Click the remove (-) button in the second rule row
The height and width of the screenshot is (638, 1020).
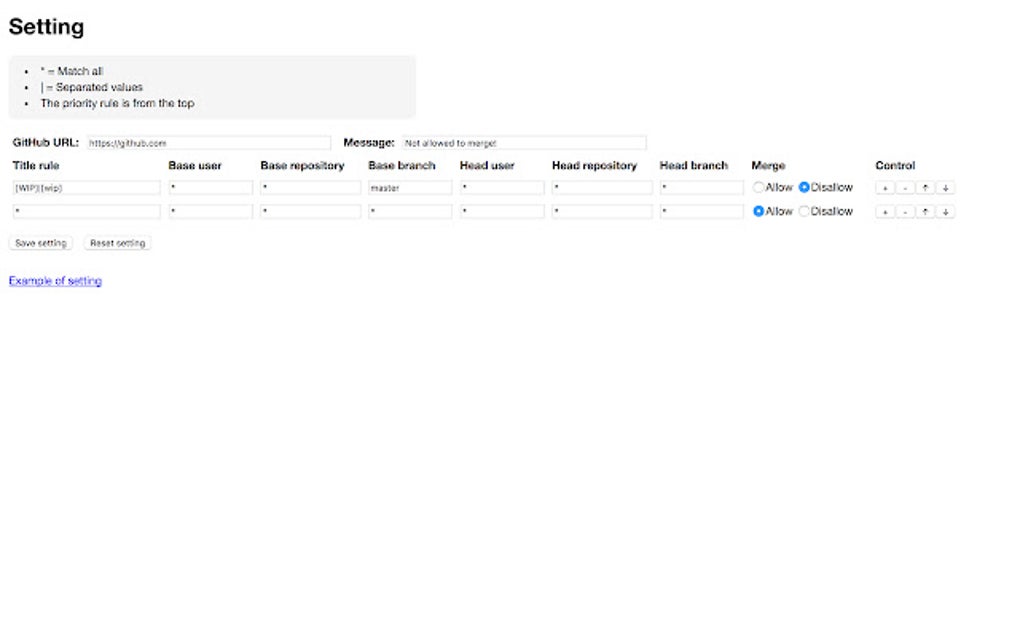pos(905,212)
